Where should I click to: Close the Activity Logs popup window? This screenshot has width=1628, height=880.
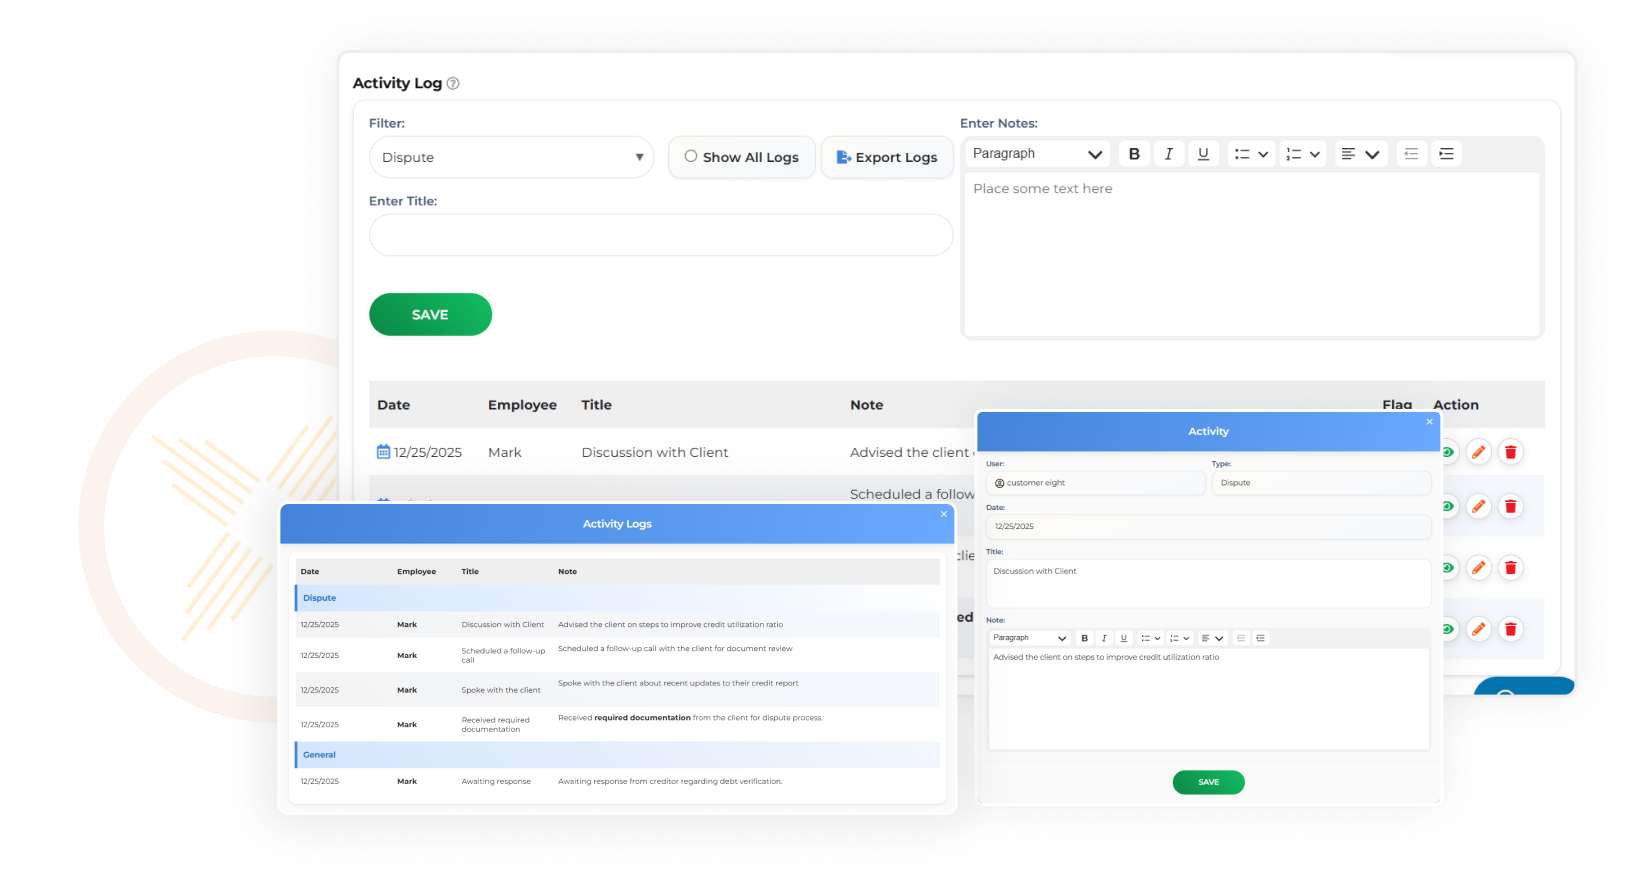[943, 514]
